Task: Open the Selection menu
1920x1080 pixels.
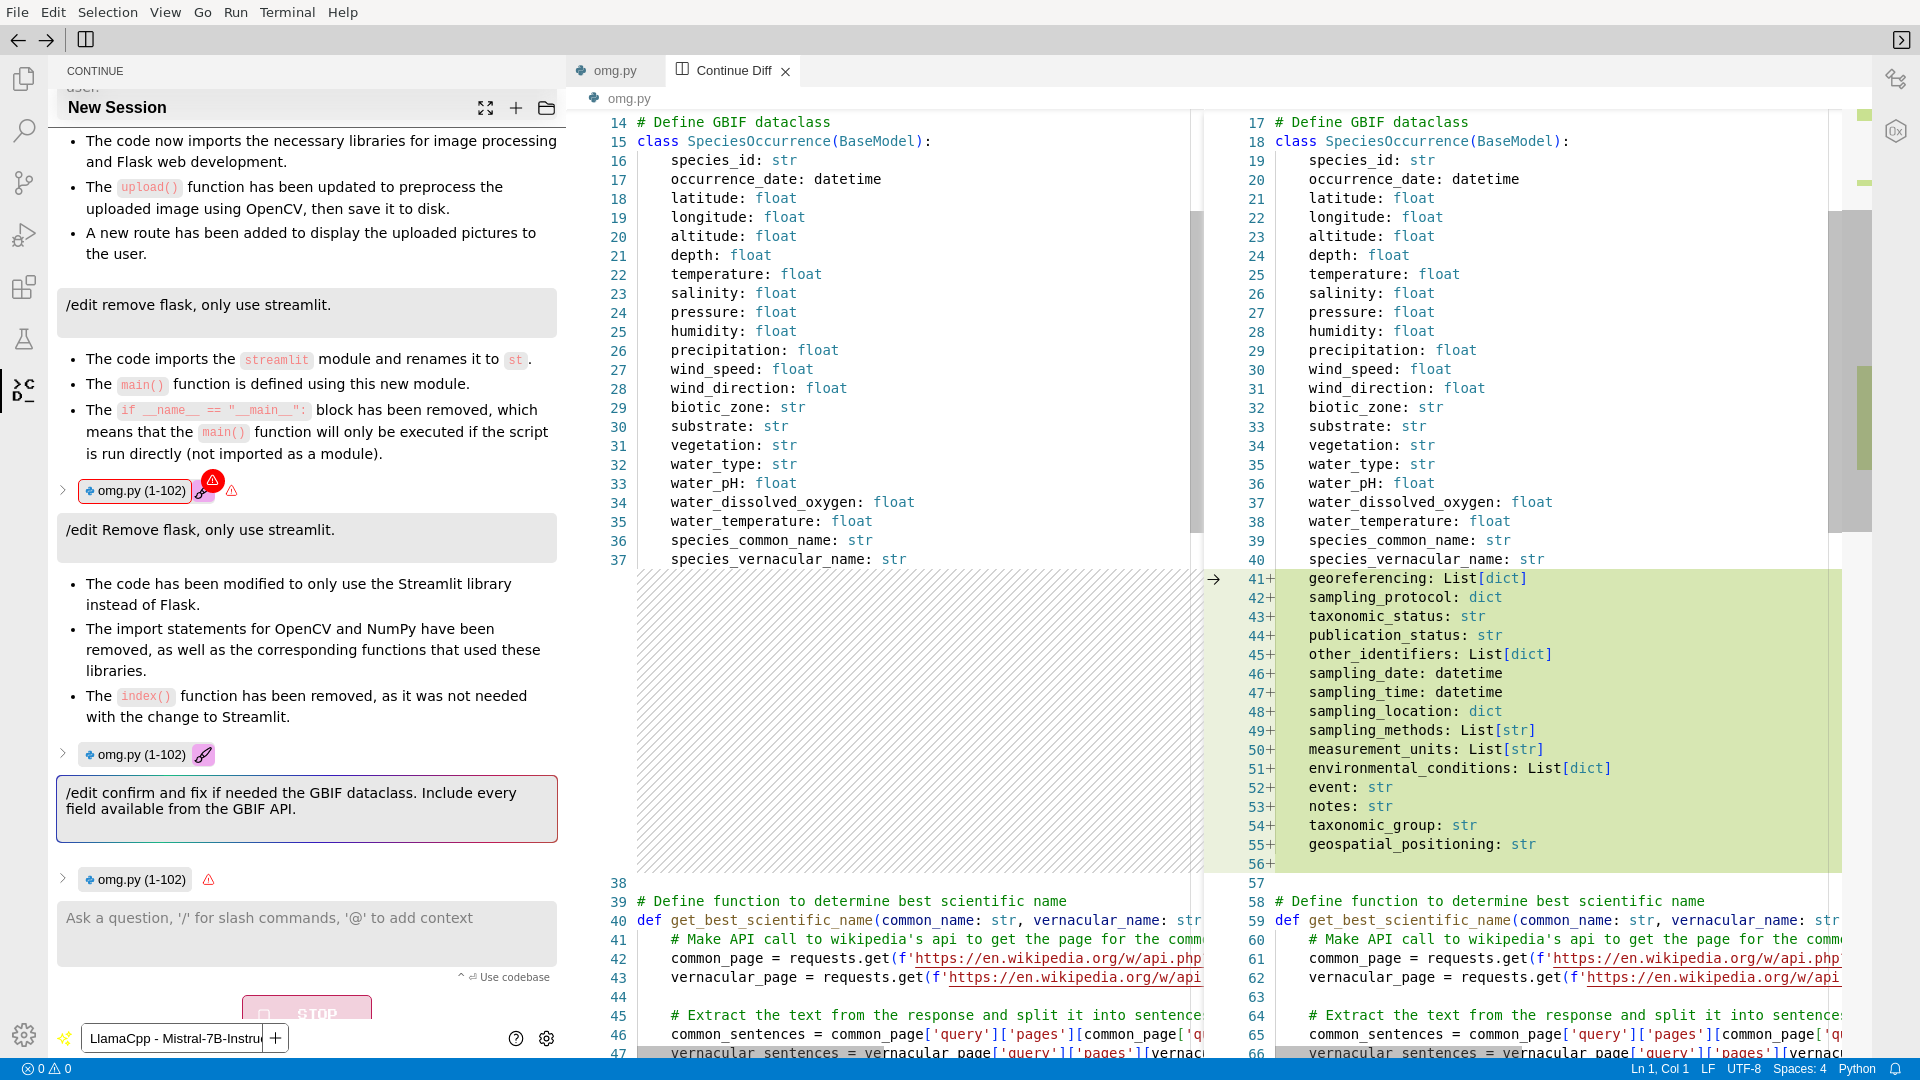Action: click(108, 12)
